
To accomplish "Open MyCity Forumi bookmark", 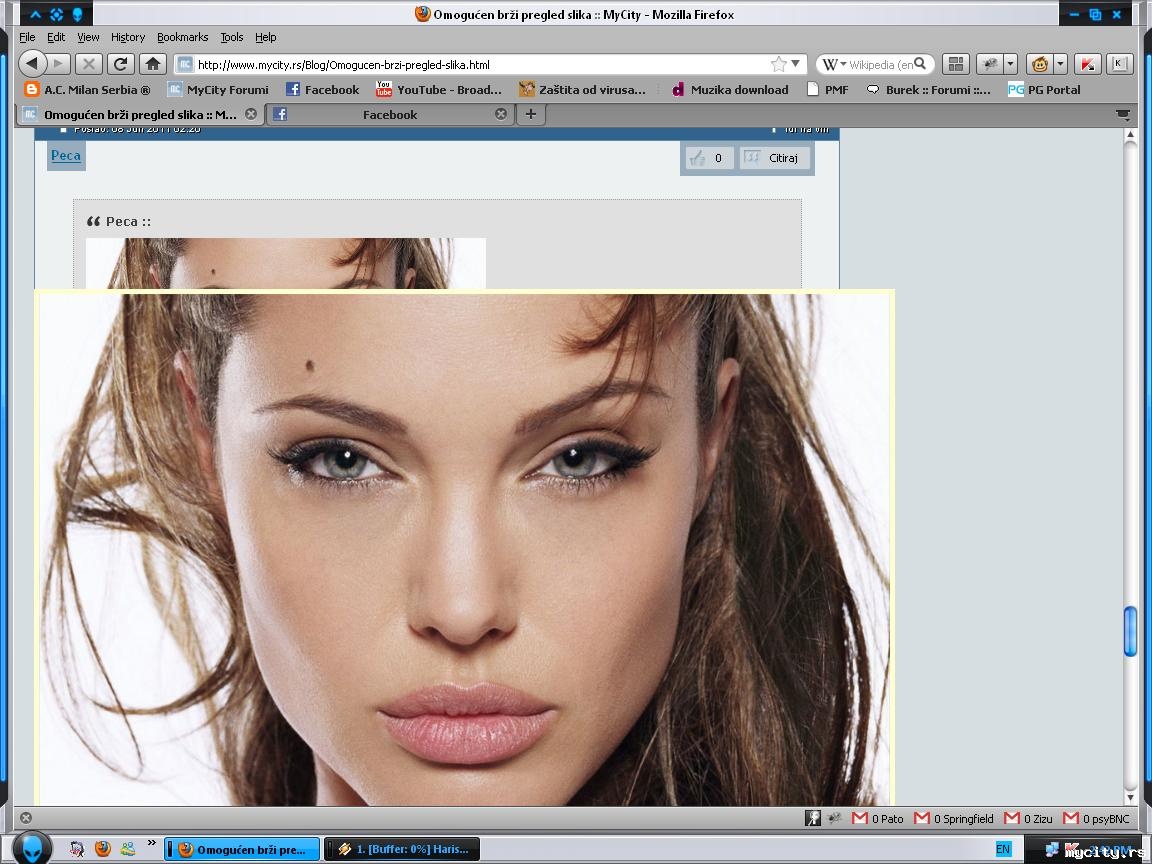I will (218, 90).
